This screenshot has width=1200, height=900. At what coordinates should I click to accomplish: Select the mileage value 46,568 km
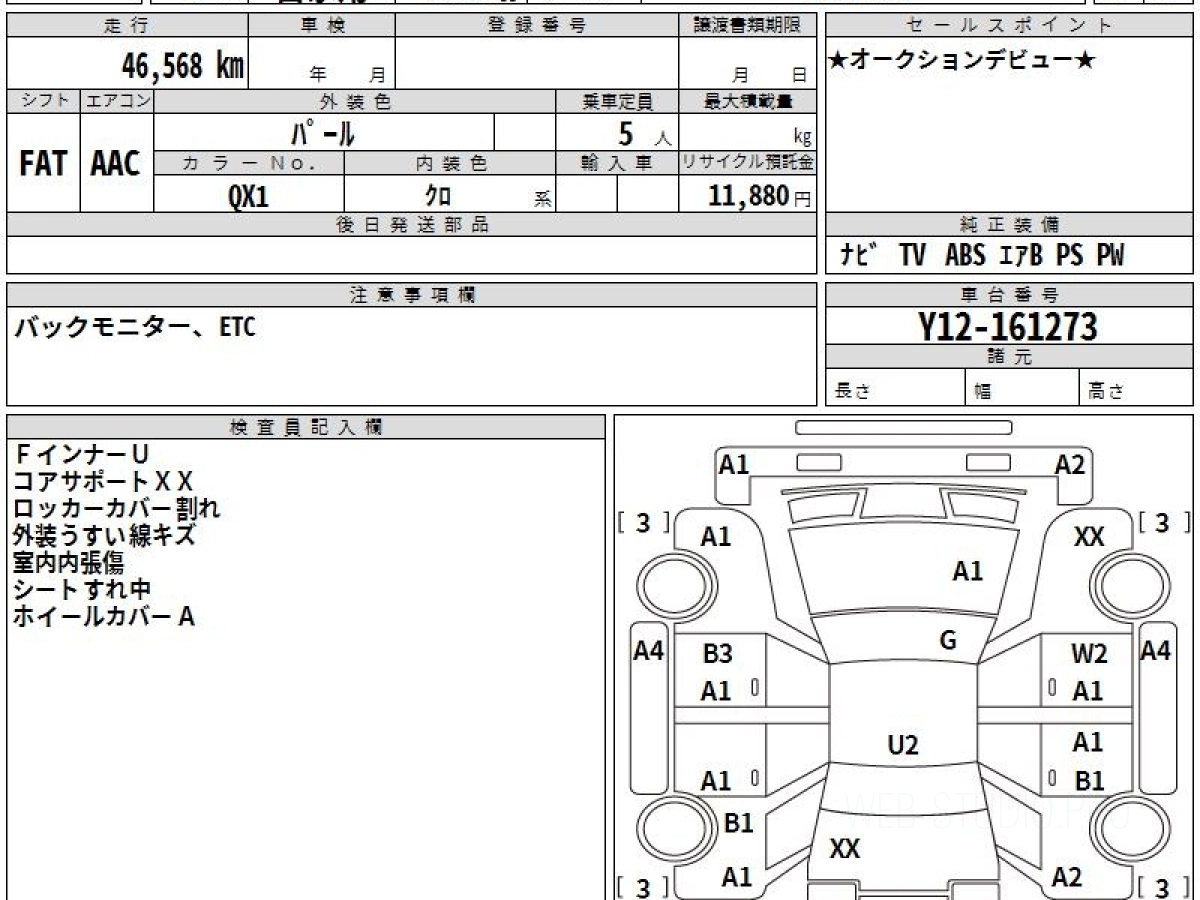(183, 66)
